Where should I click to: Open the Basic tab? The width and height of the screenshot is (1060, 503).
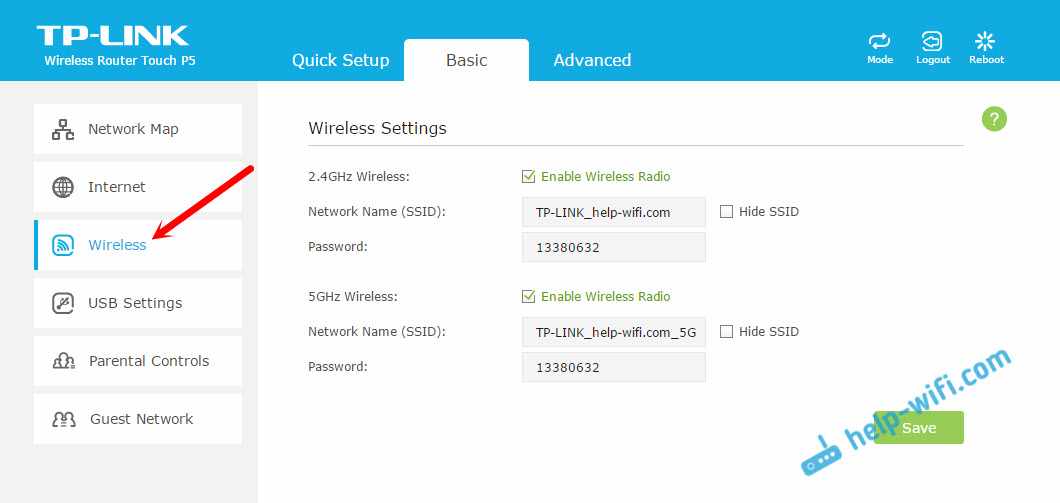(466, 60)
